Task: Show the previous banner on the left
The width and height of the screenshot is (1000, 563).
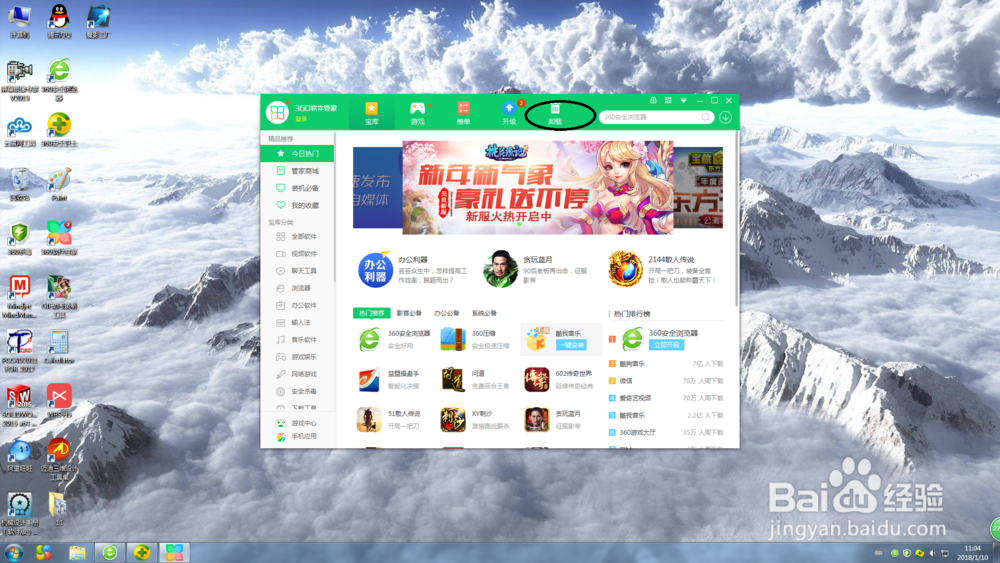Action: tap(378, 187)
